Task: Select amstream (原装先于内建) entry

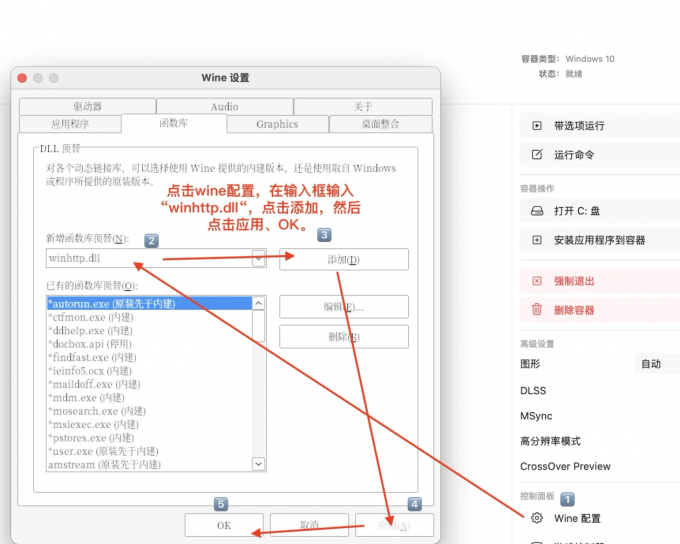Action: pos(149,465)
